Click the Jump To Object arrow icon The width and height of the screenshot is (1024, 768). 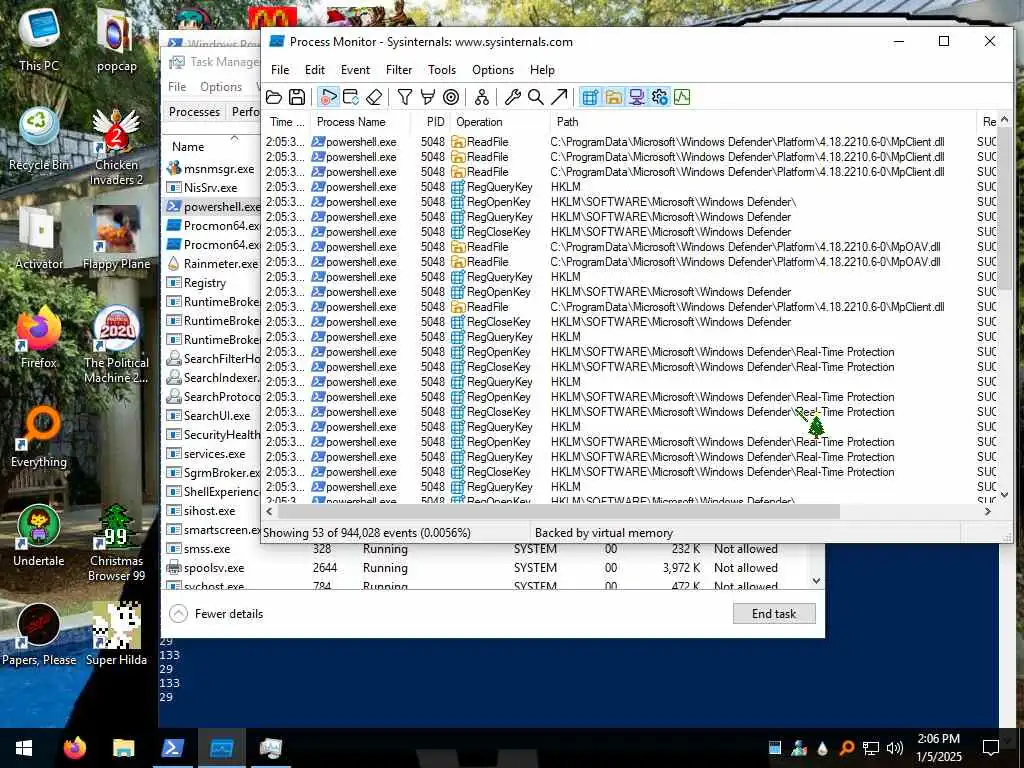(x=558, y=97)
